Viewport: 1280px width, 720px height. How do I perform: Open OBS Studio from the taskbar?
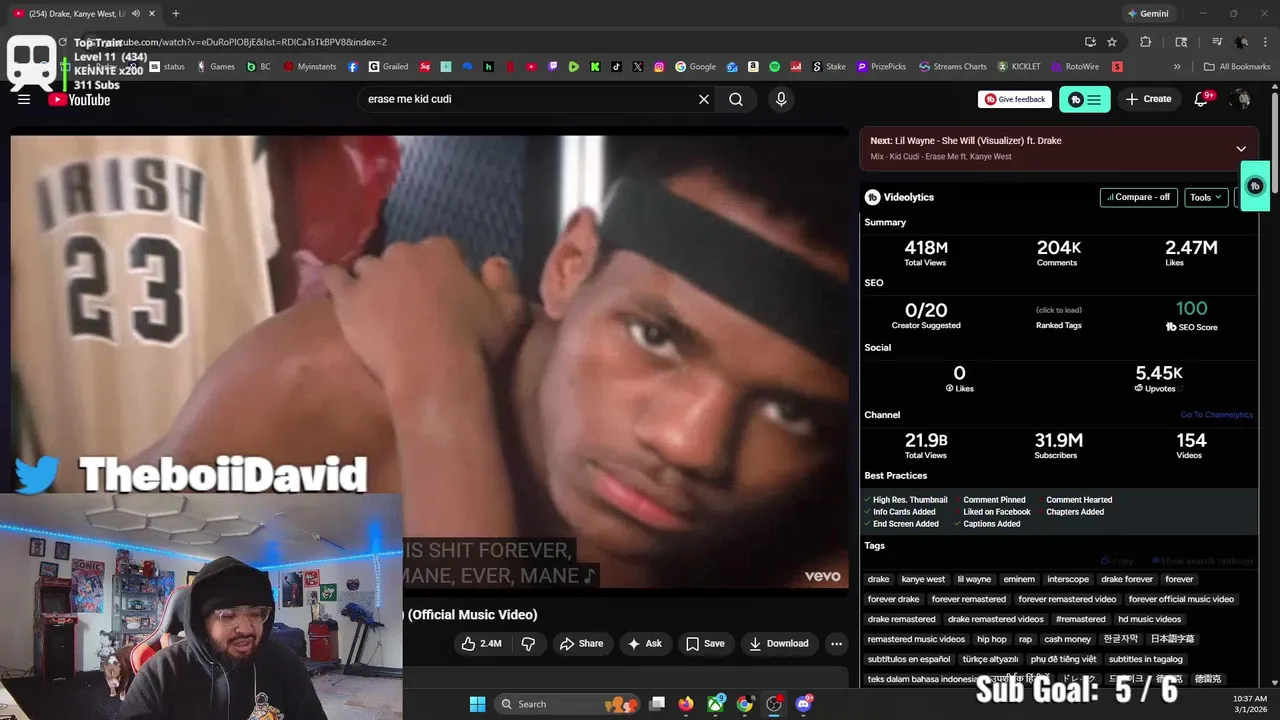pos(773,704)
